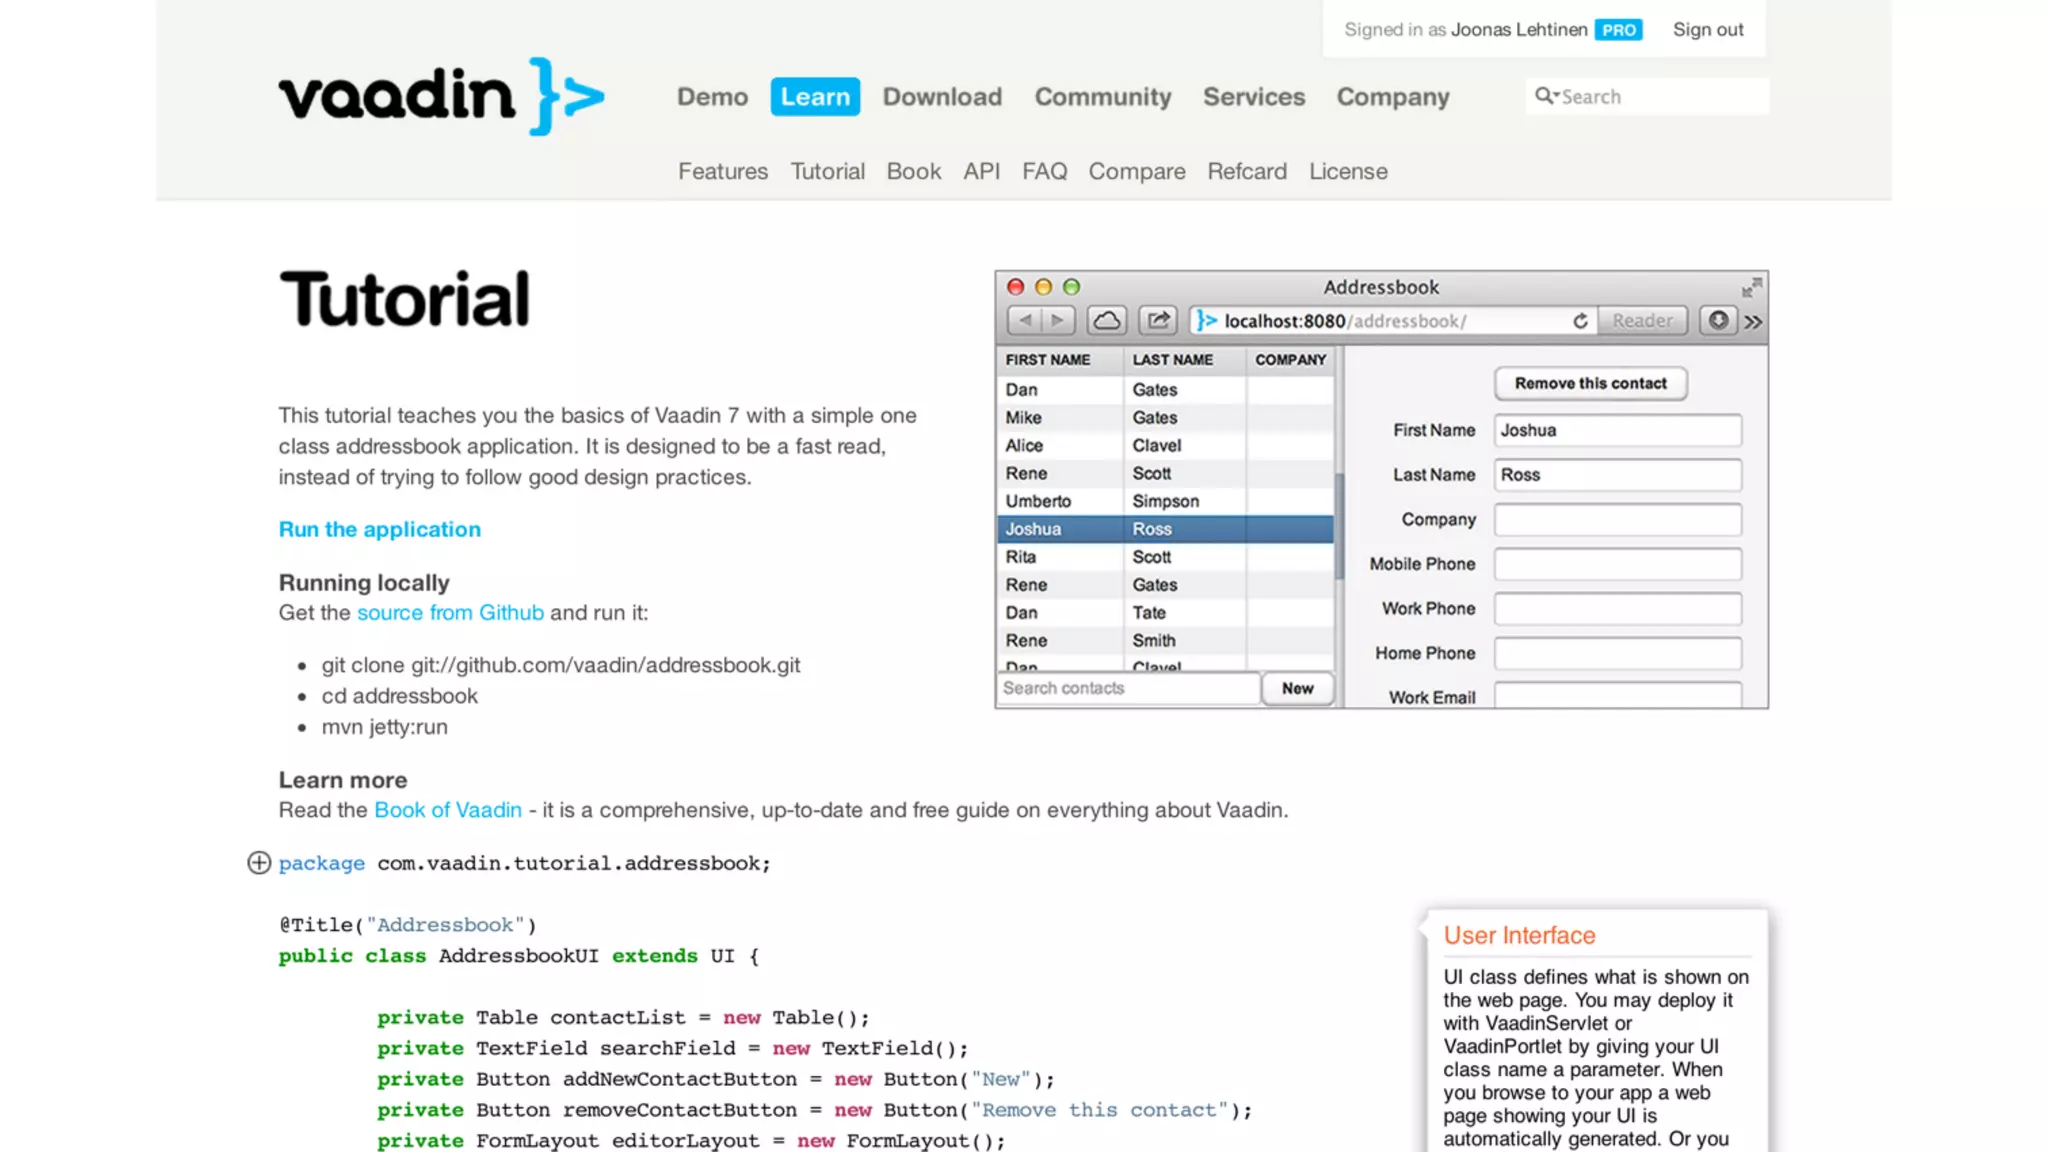Click the search magnifier dropdown icon
Image resolution: width=2048 pixels, height=1152 pixels.
click(1546, 96)
